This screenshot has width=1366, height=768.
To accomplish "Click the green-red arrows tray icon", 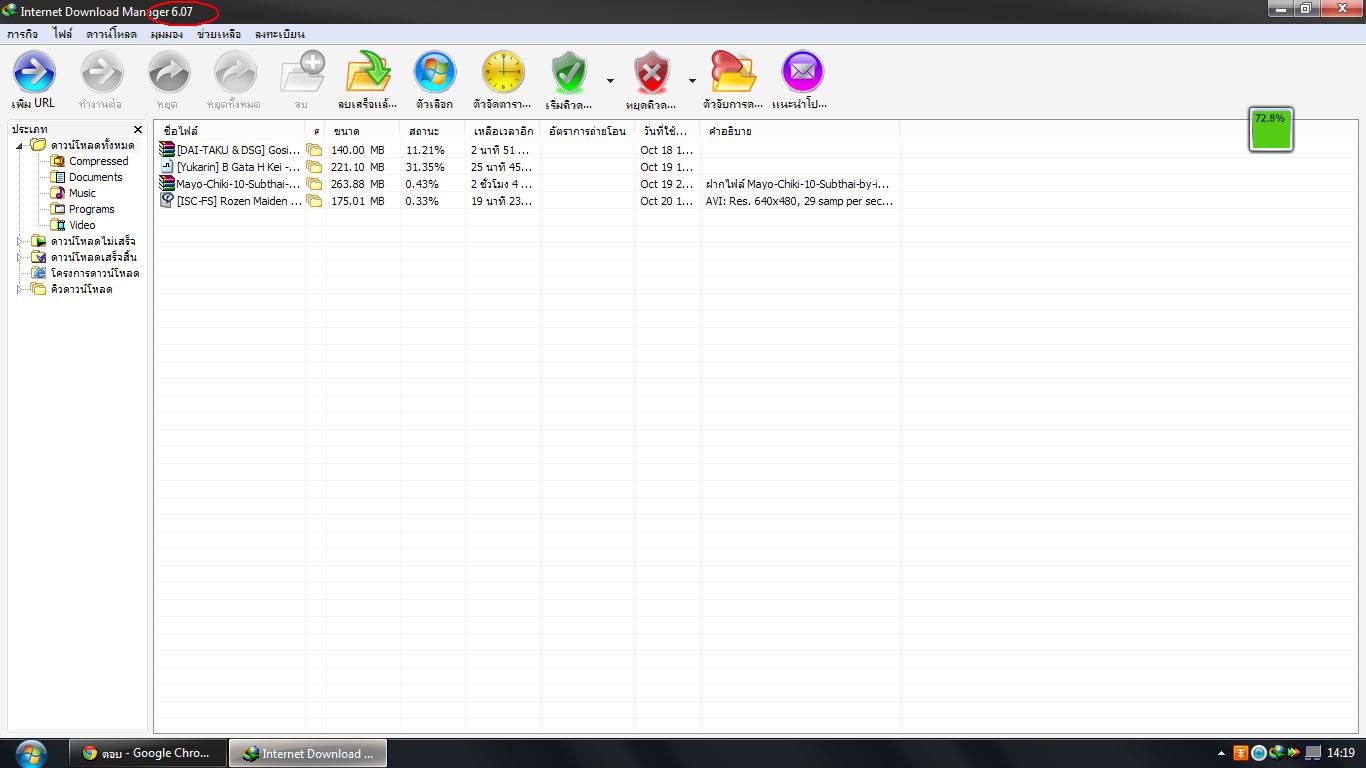I will tap(1293, 753).
